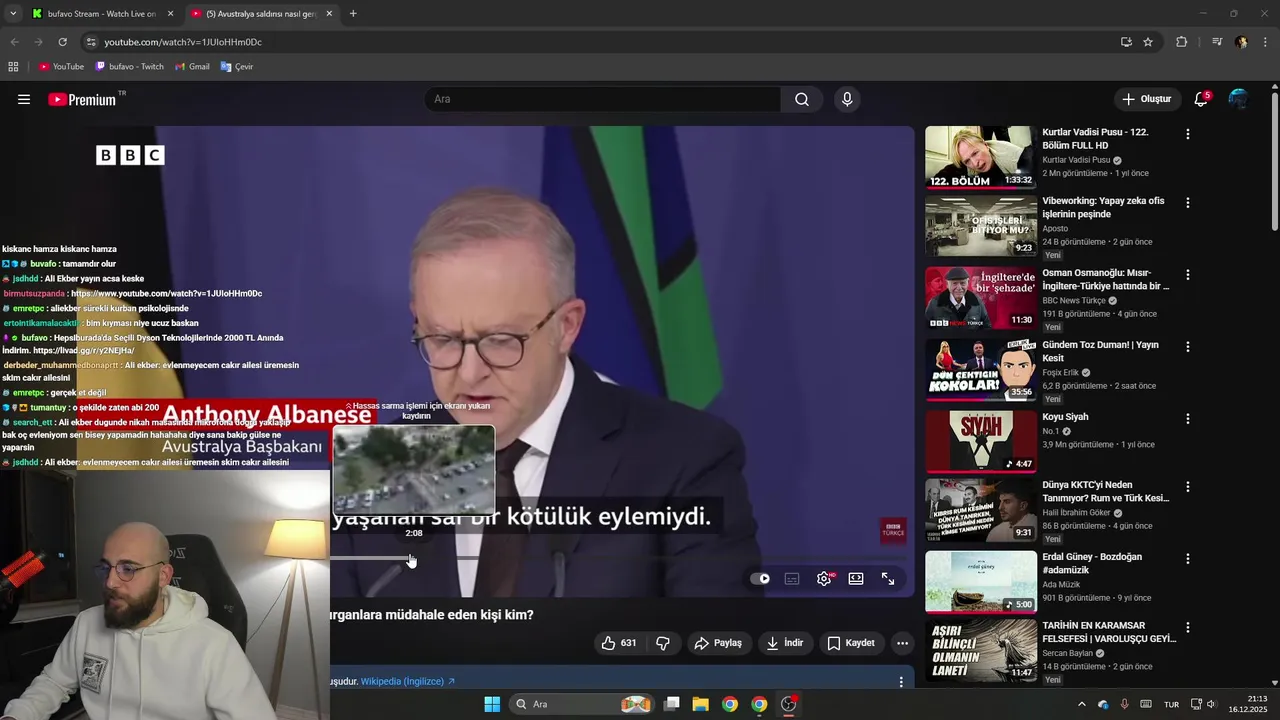
Task: Start voice search with the microphone icon
Action: tap(847, 99)
